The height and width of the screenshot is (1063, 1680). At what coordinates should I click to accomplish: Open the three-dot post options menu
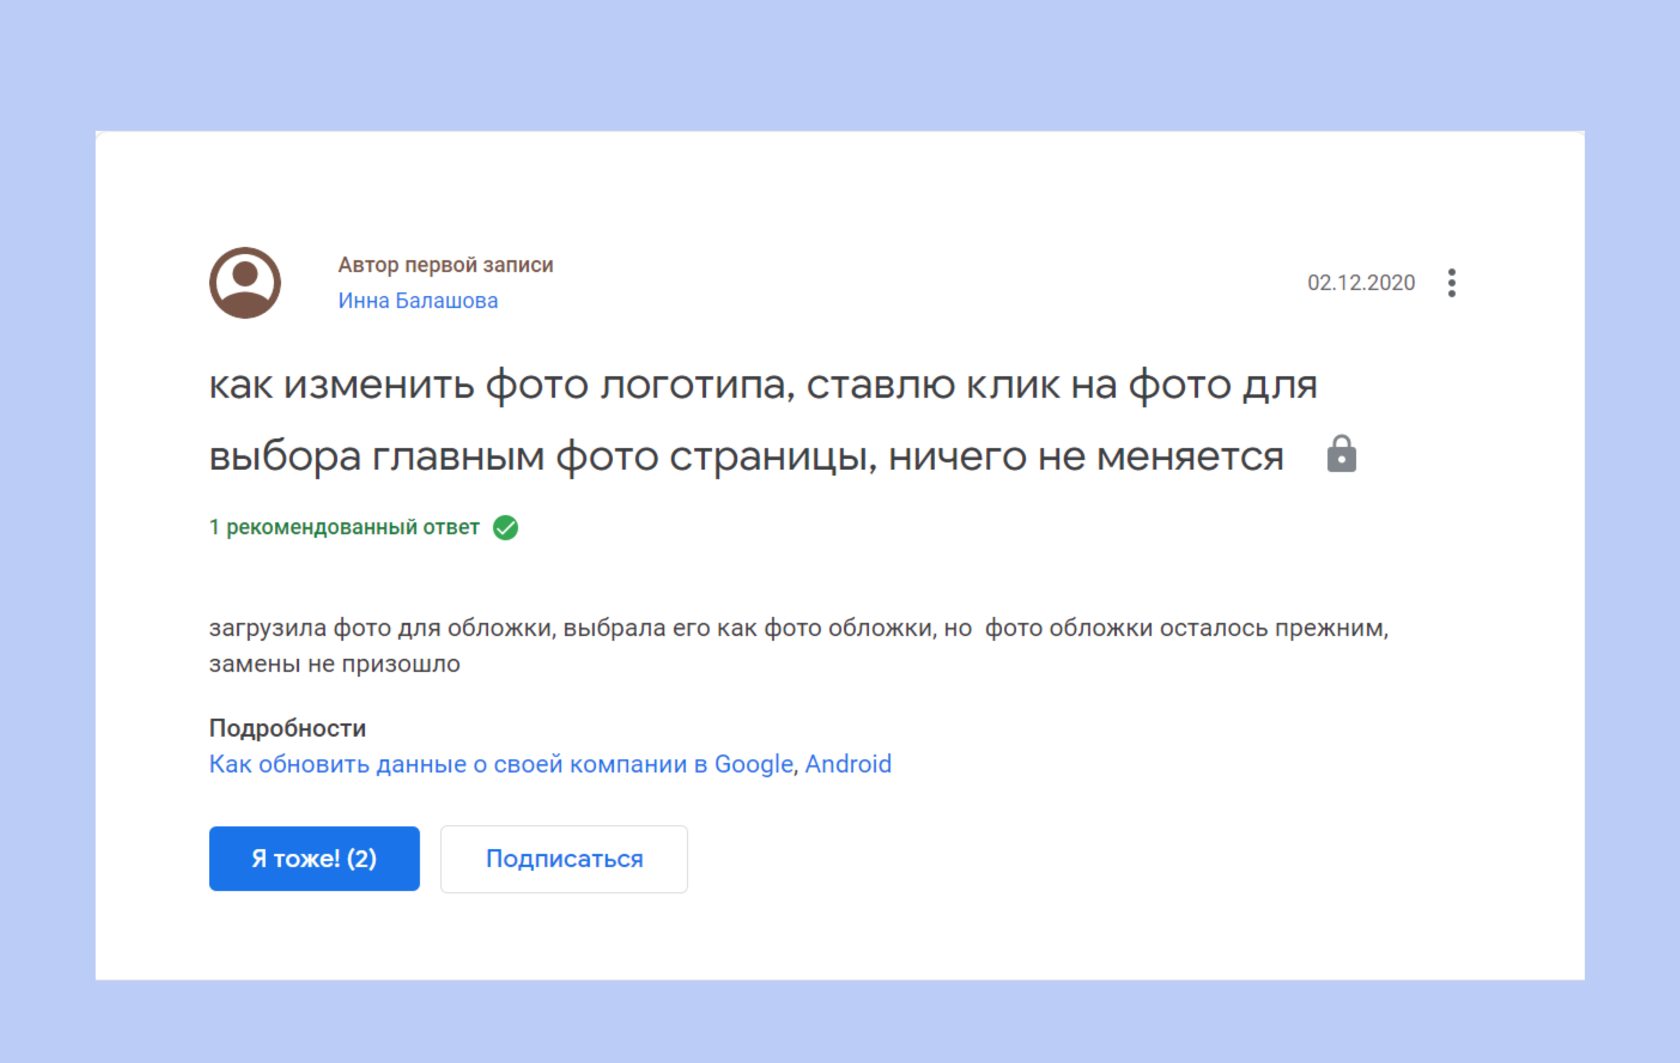click(x=1451, y=283)
